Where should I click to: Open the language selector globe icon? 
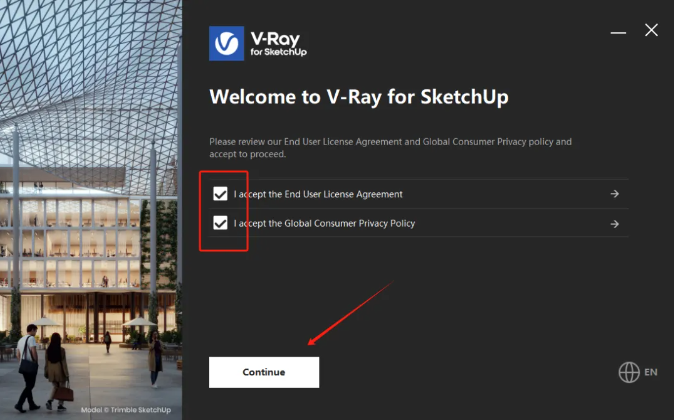click(629, 372)
